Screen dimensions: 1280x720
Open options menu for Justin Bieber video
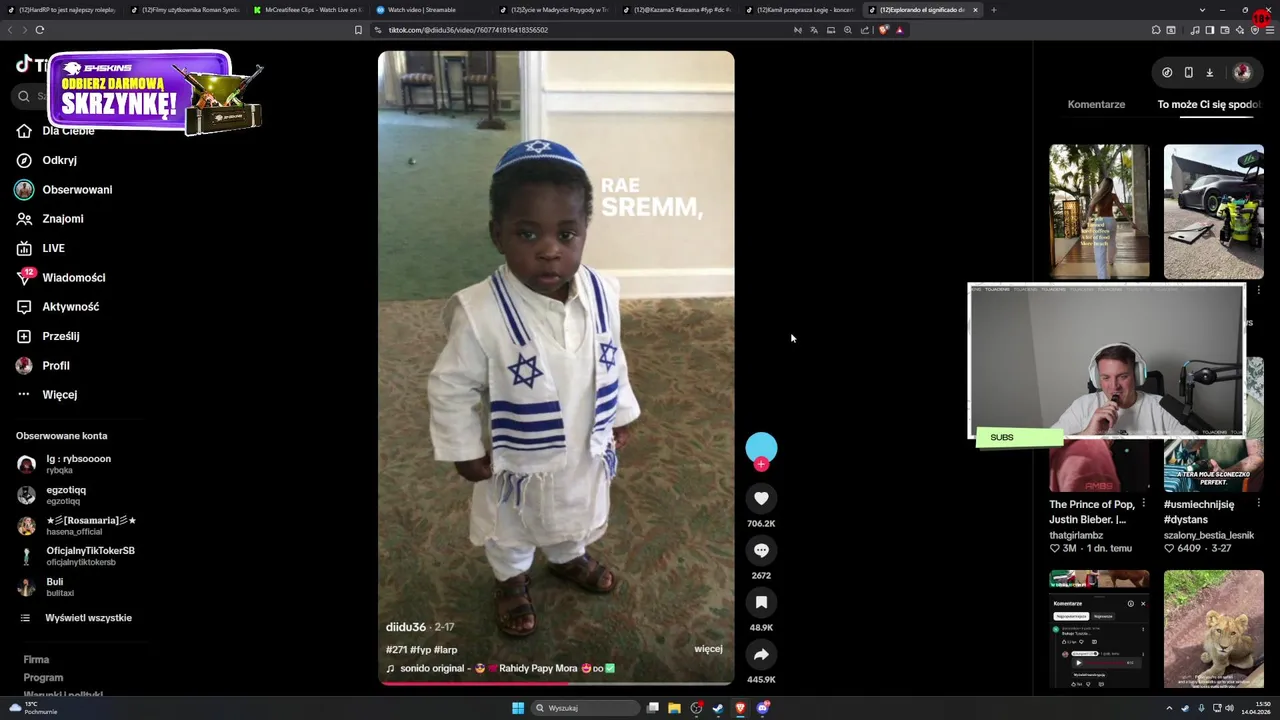click(1143, 503)
